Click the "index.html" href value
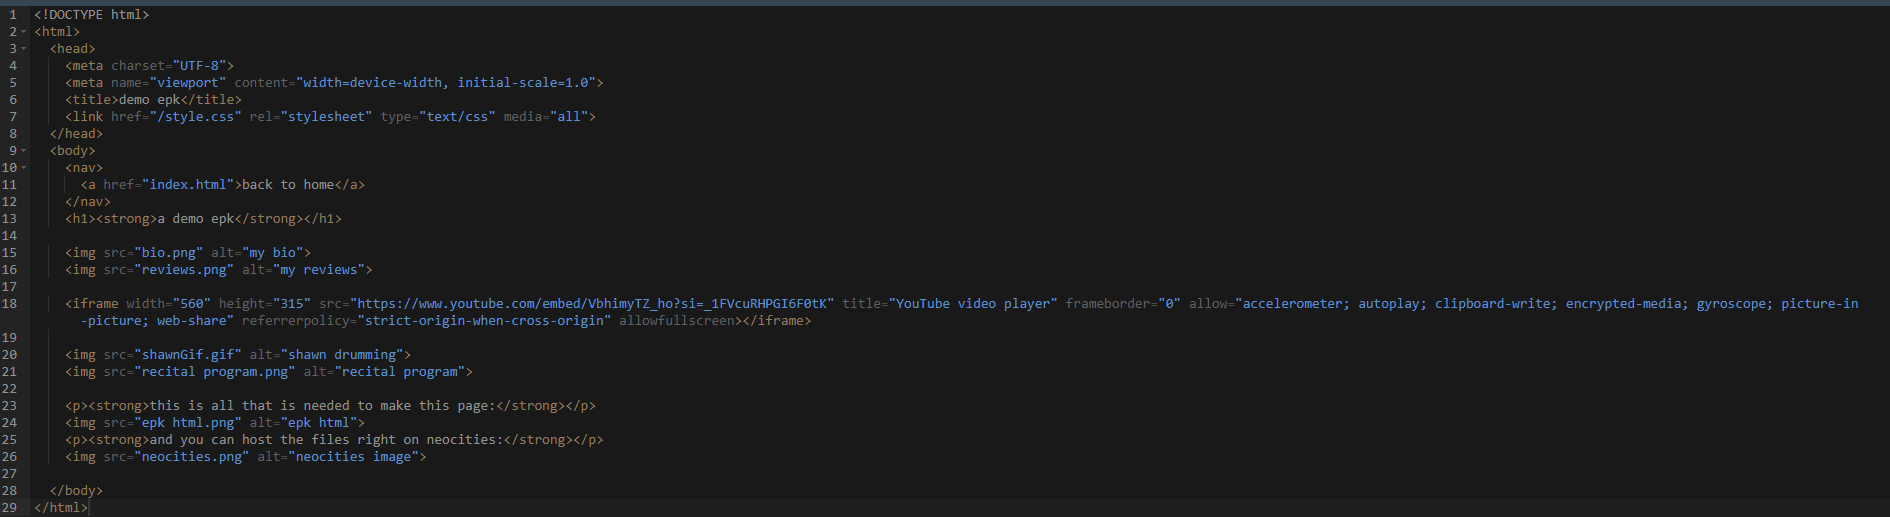1890x517 pixels. [188, 185]
